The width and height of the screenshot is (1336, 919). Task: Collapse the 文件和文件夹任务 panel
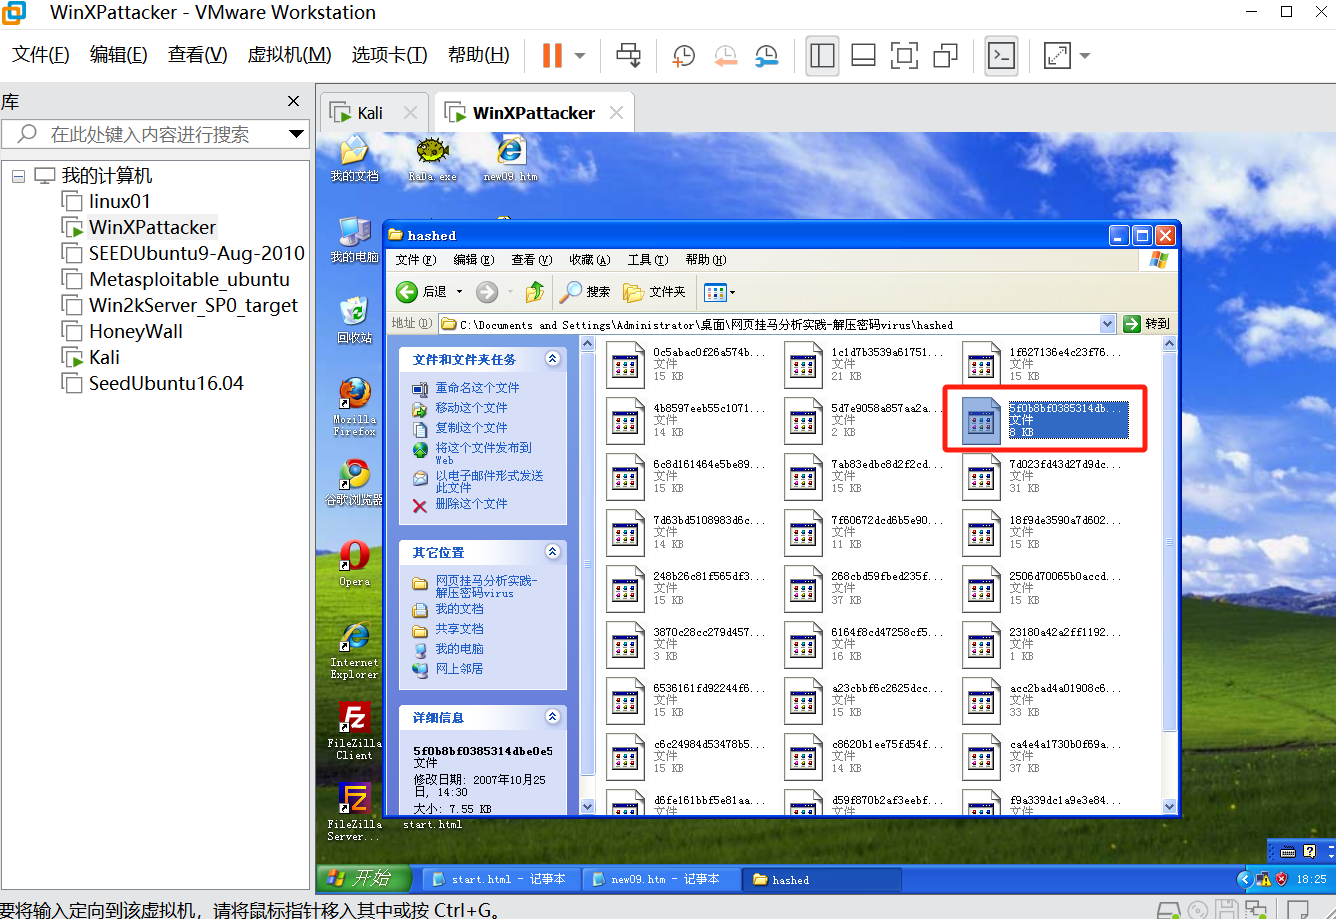coord(552,359)
